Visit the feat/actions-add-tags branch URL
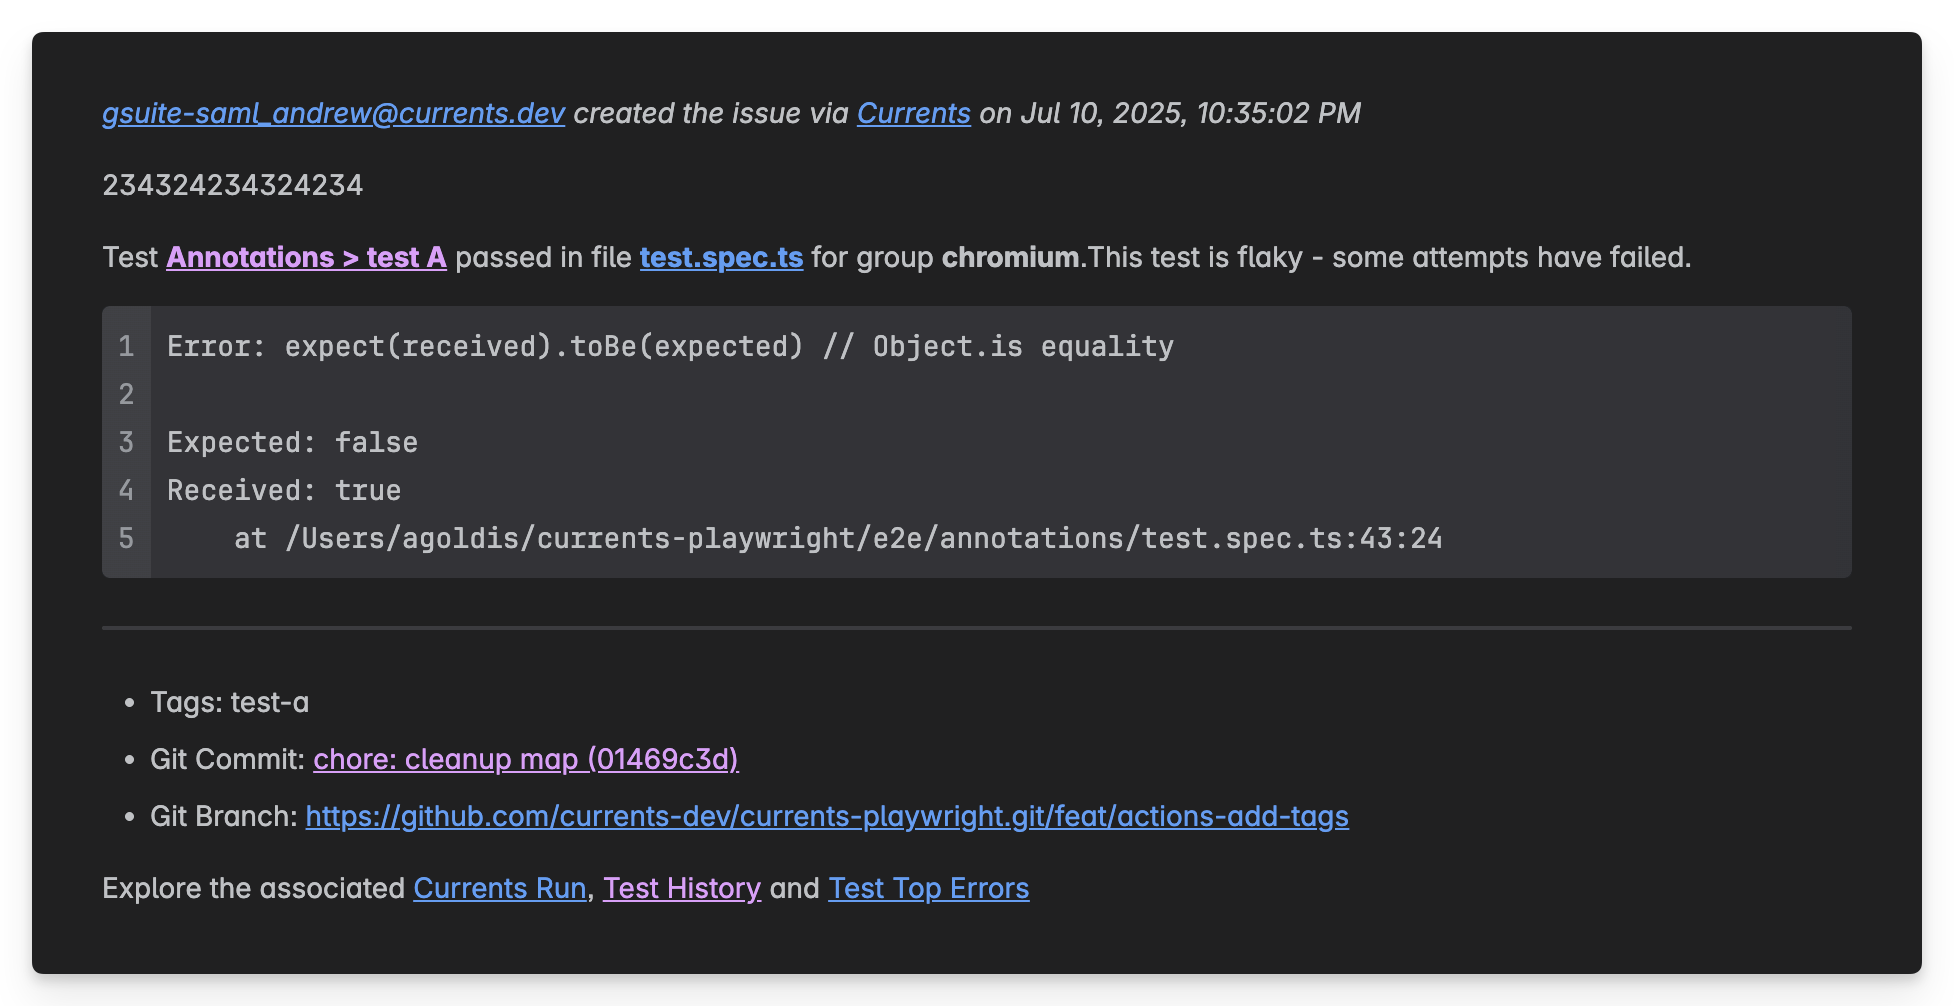1954x1006 pixels. [827, 816]
